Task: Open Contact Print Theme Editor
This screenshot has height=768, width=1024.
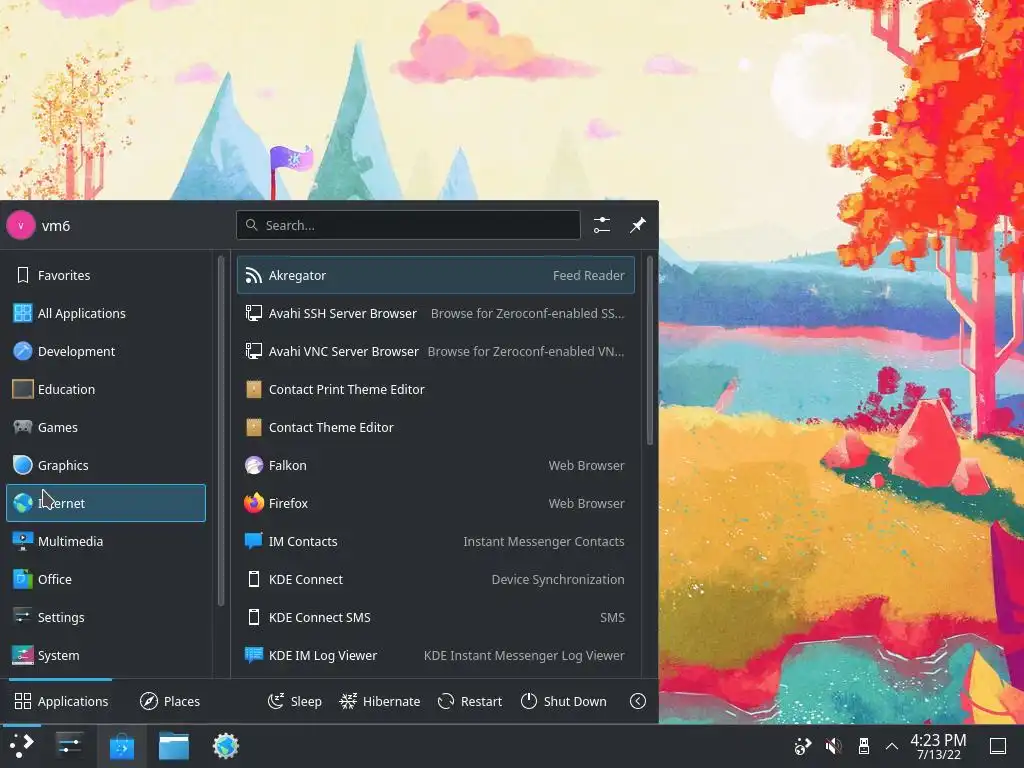Action: coord(436,389)
